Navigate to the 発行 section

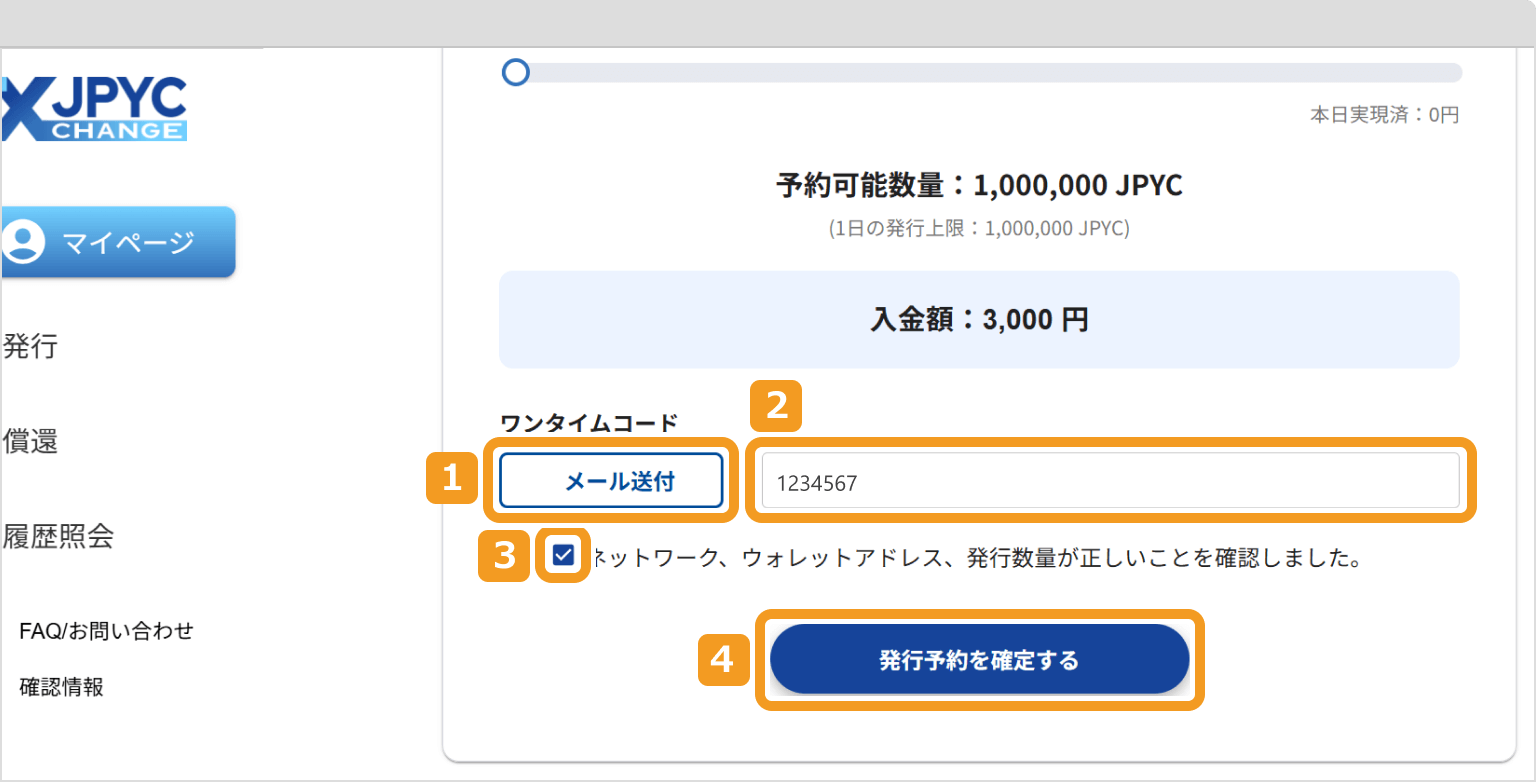(x=30, y=347)
